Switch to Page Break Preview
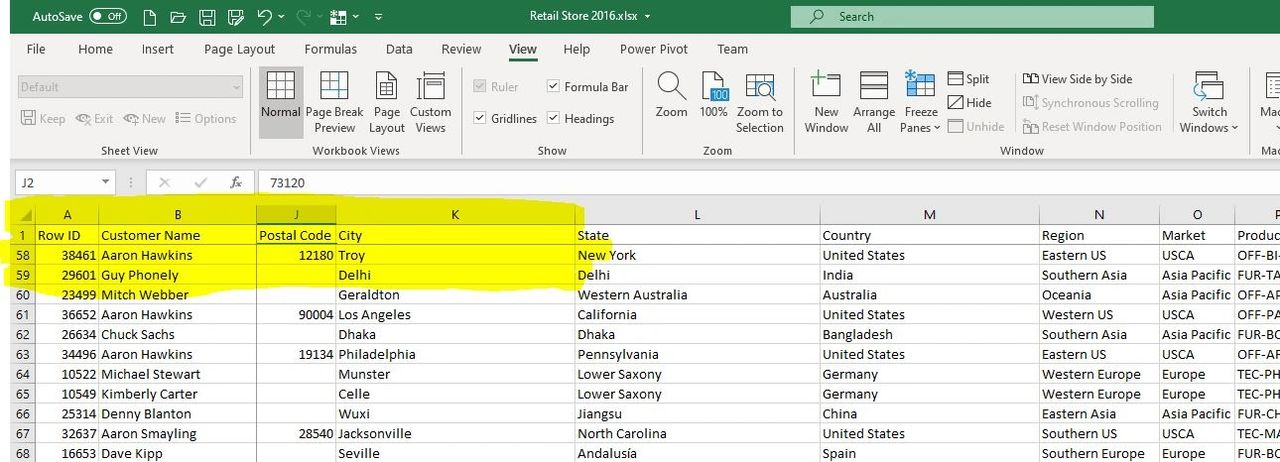The width and height of the screenshot is (1280, 462). point(335,88)
